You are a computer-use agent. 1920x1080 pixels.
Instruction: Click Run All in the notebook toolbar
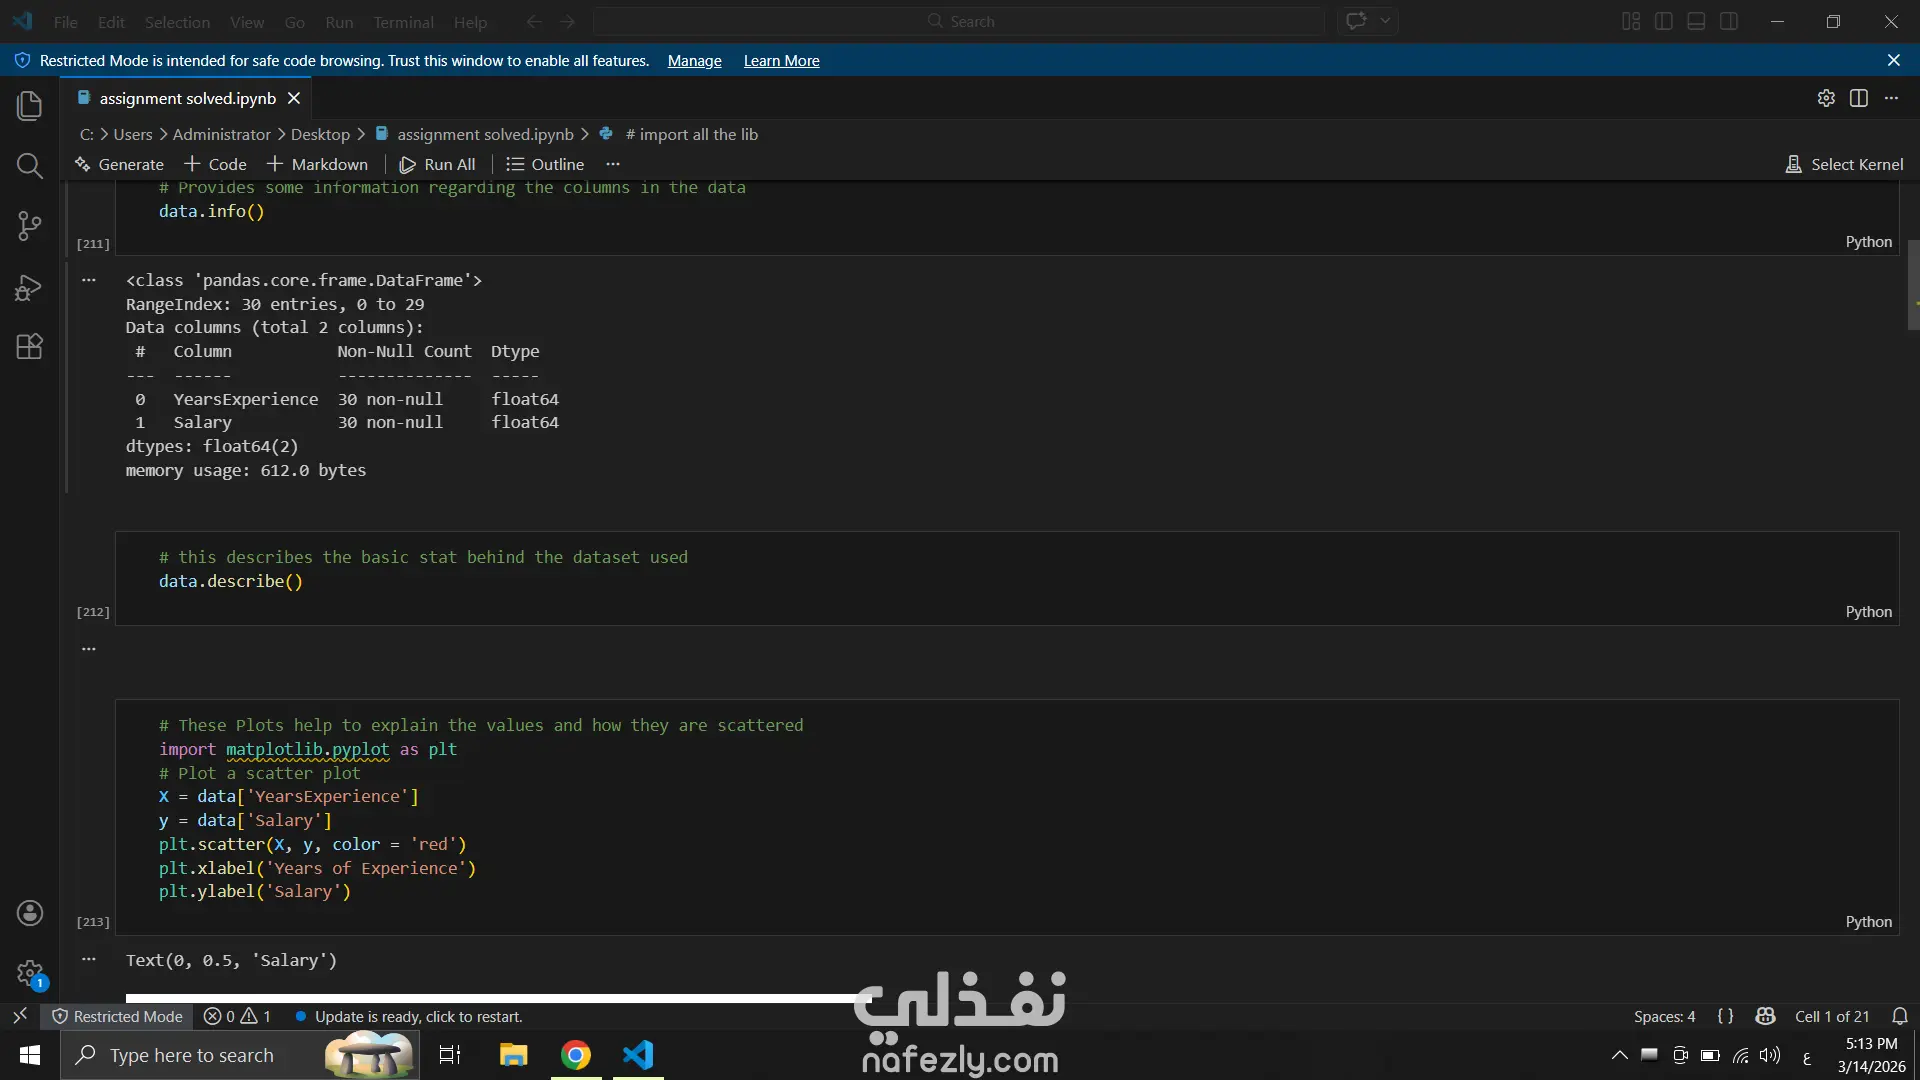(438, 164)
